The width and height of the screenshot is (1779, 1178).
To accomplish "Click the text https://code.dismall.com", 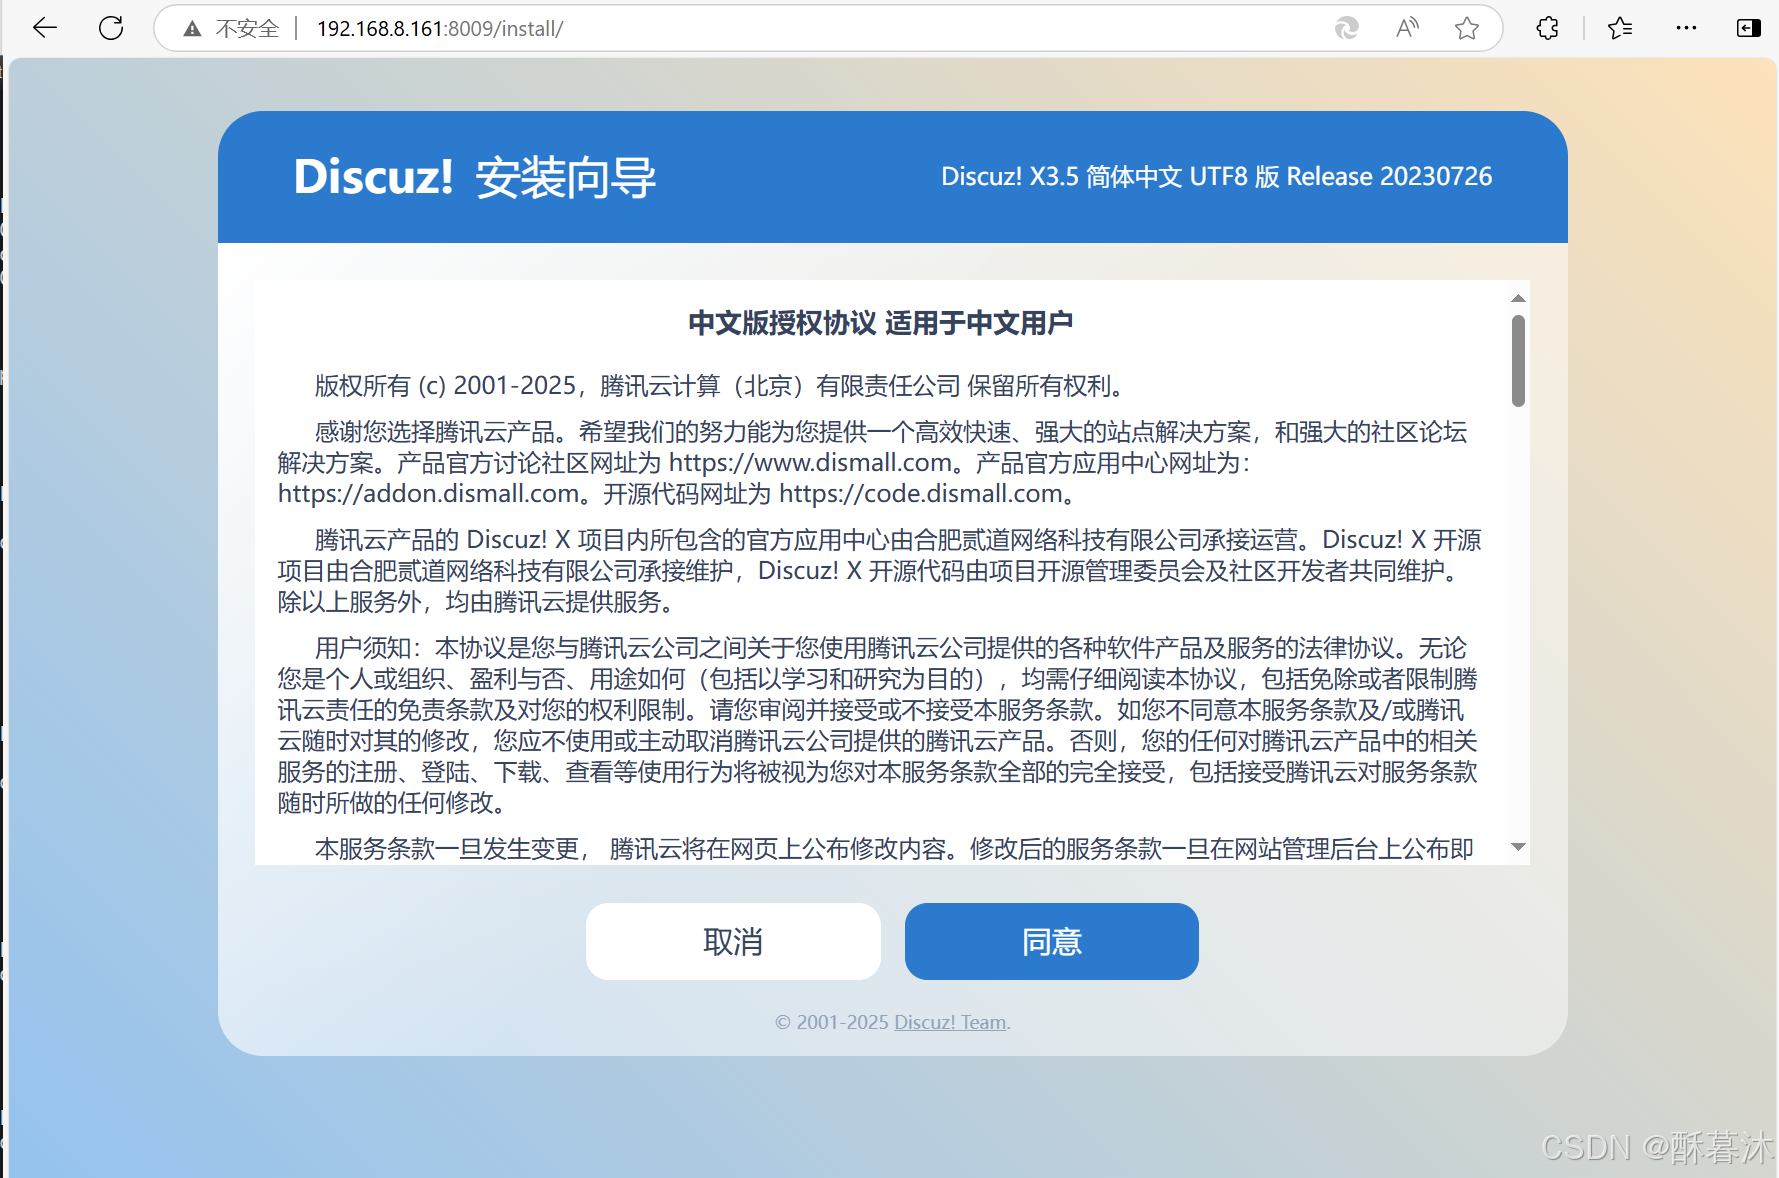I will coord(920,493).
